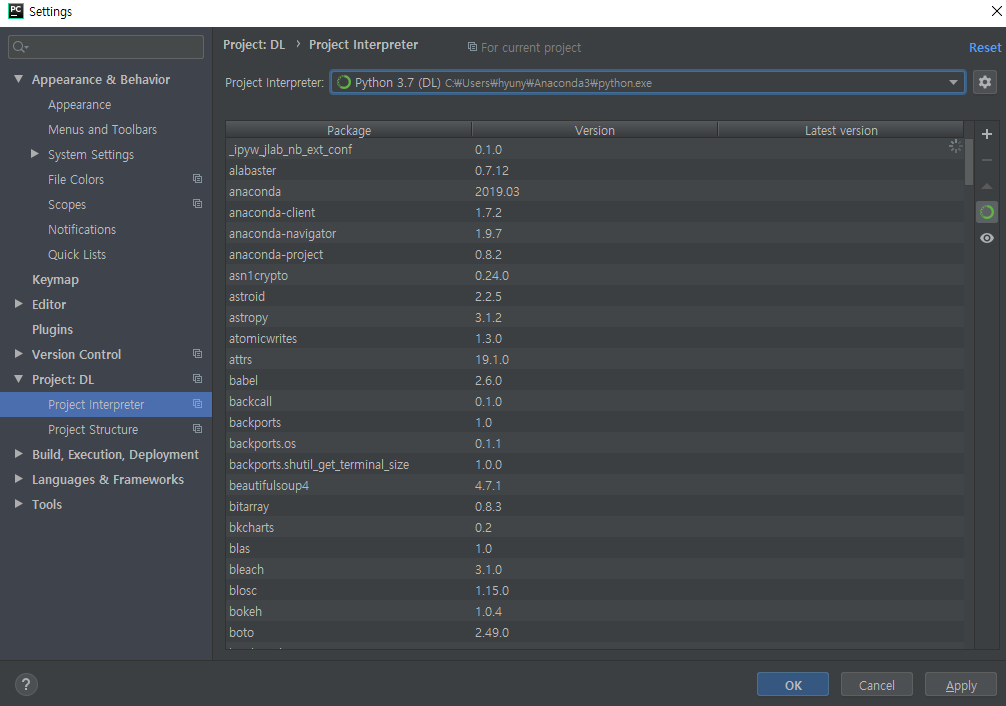
Task: Click the green Conda environments toggle icon
Action: (987, 212)
